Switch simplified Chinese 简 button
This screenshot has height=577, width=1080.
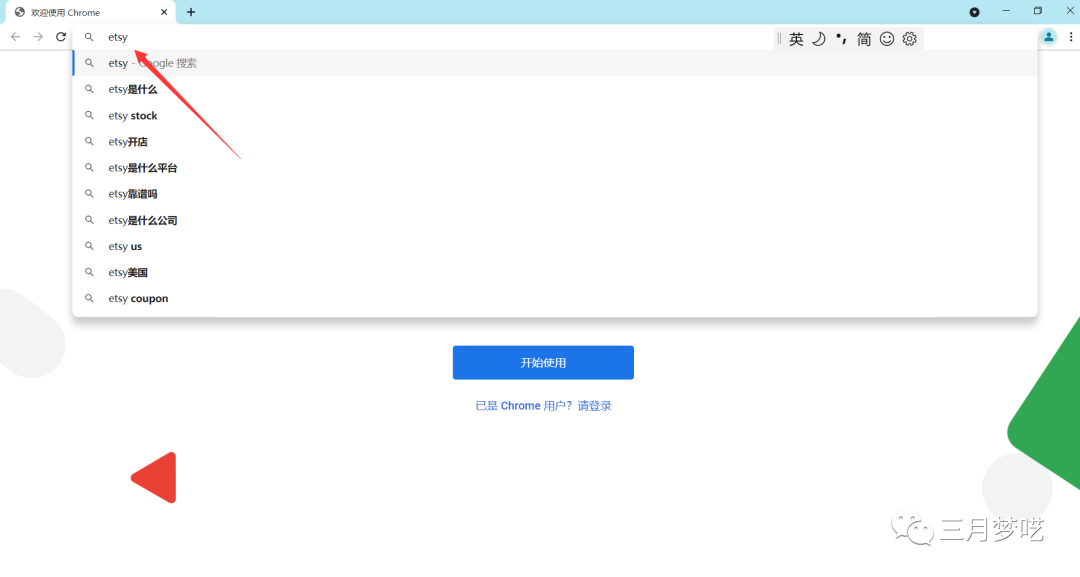click(864, 39)
